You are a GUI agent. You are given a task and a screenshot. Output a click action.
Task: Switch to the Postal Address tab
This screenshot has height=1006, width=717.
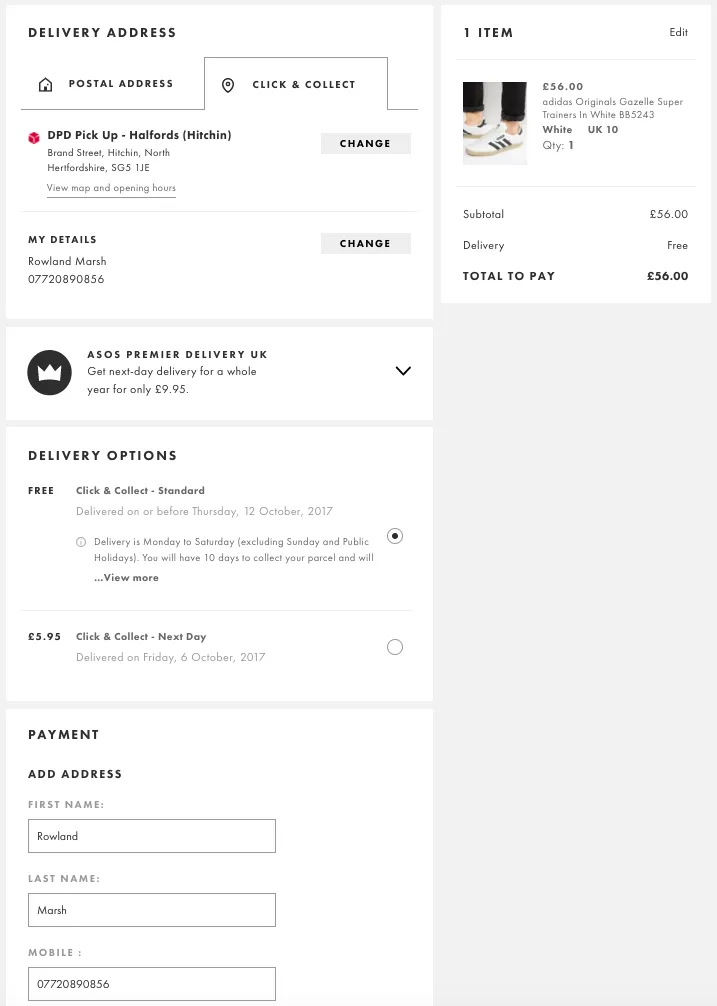coord(112,84)
